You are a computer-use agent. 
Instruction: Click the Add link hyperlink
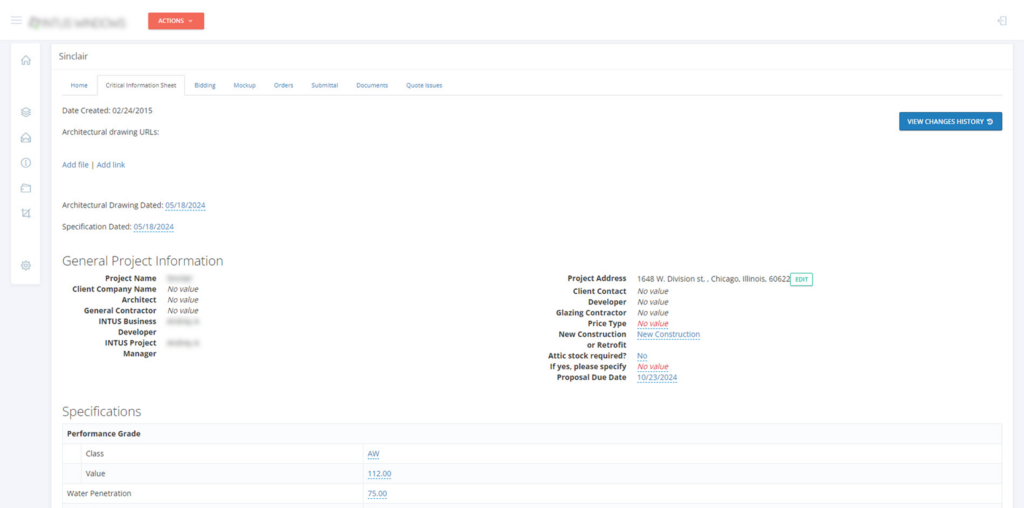pos(111,164)
